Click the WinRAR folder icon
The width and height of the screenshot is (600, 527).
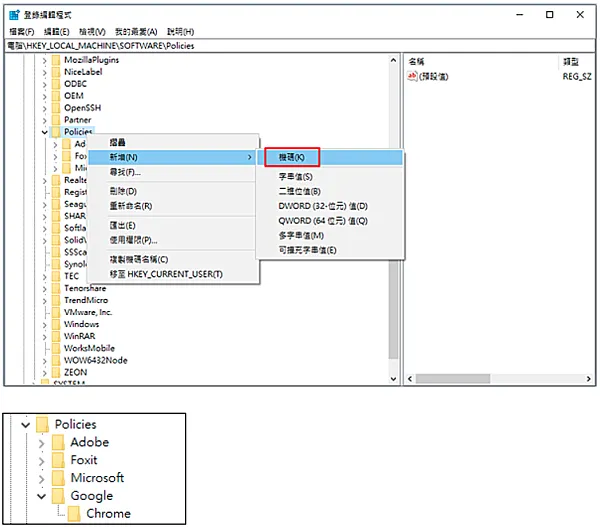click(x=56, y=336)
